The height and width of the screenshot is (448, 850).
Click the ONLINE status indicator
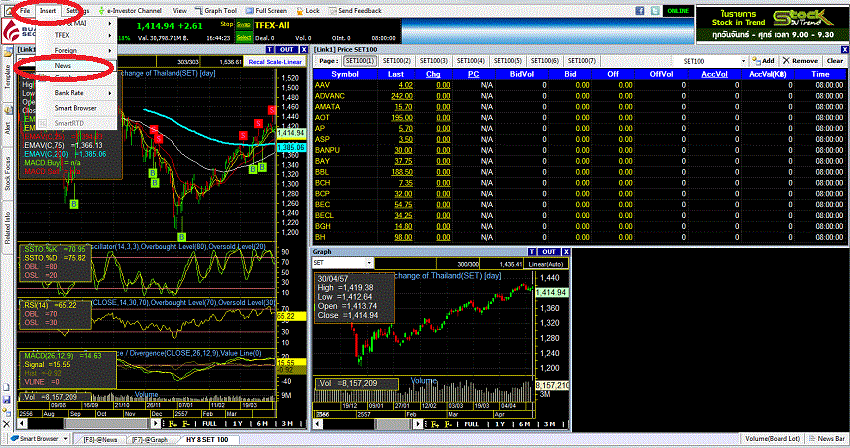(678, 10)
